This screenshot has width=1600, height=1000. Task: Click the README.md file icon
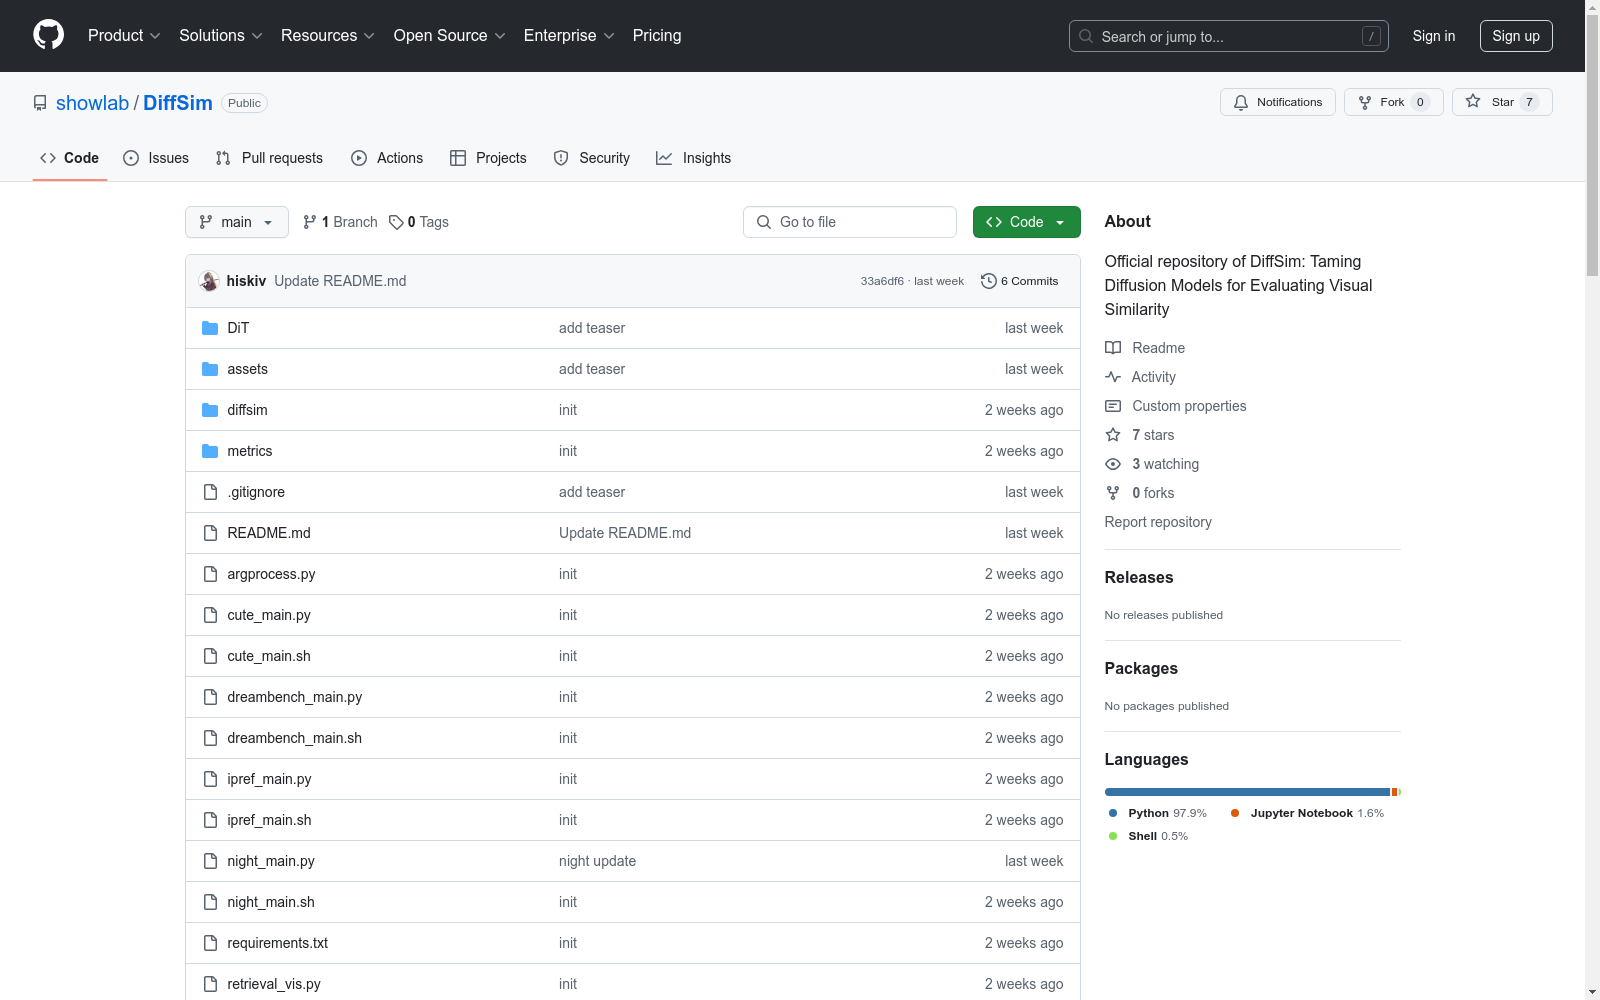210,533
